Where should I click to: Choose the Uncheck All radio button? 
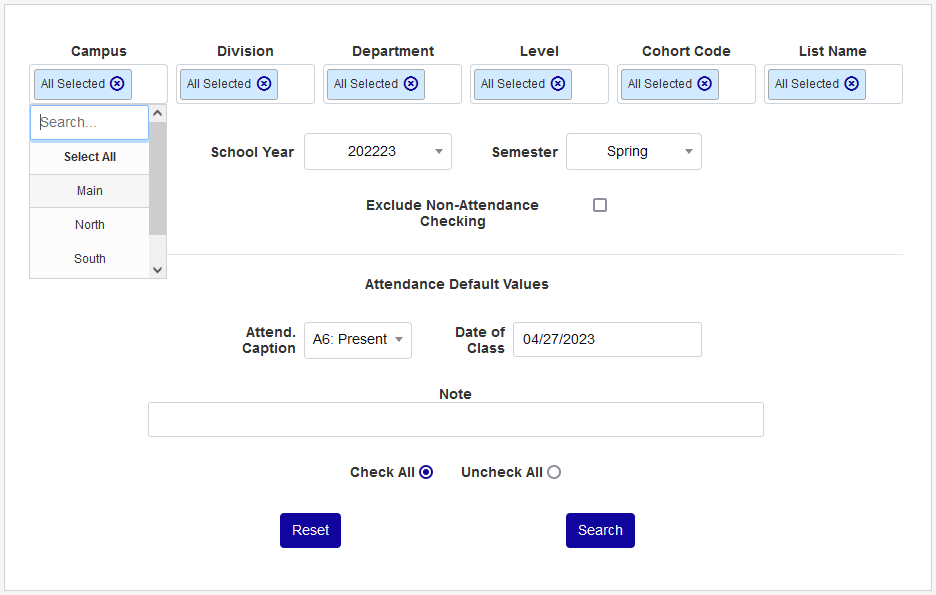(x=554, y=472)
